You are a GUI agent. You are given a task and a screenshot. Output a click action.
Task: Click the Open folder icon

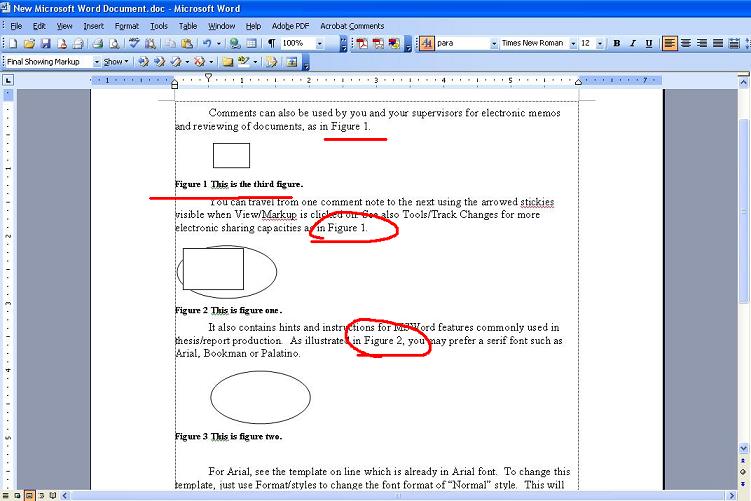click(x=29, y=44)
